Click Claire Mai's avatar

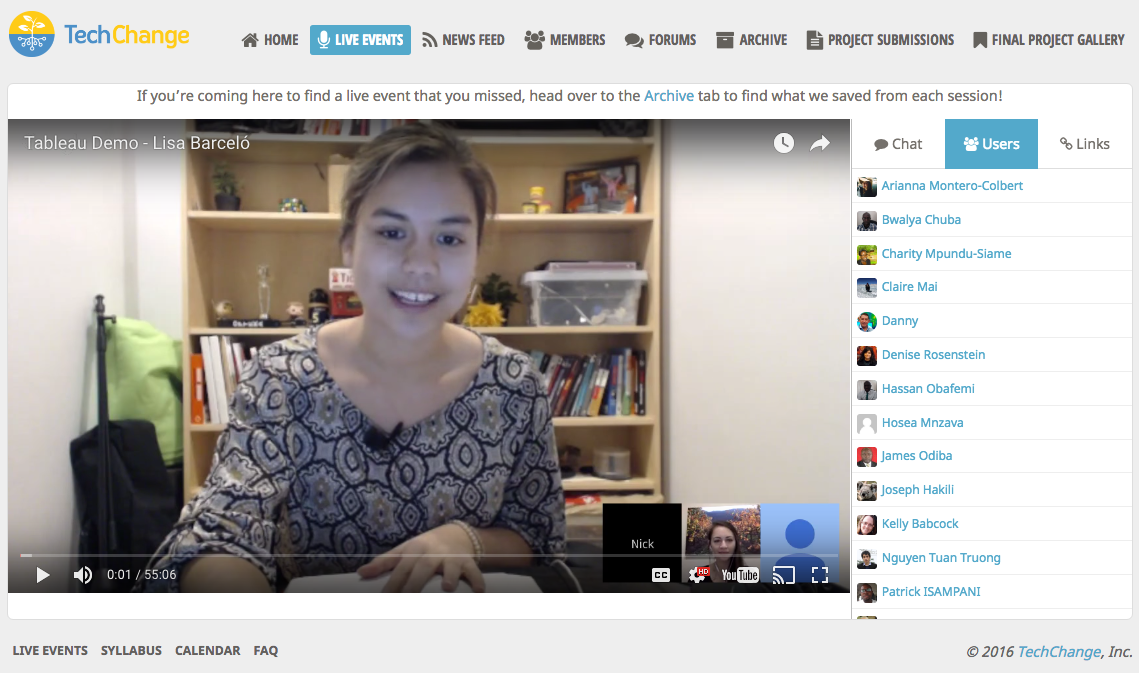(867, 288)
